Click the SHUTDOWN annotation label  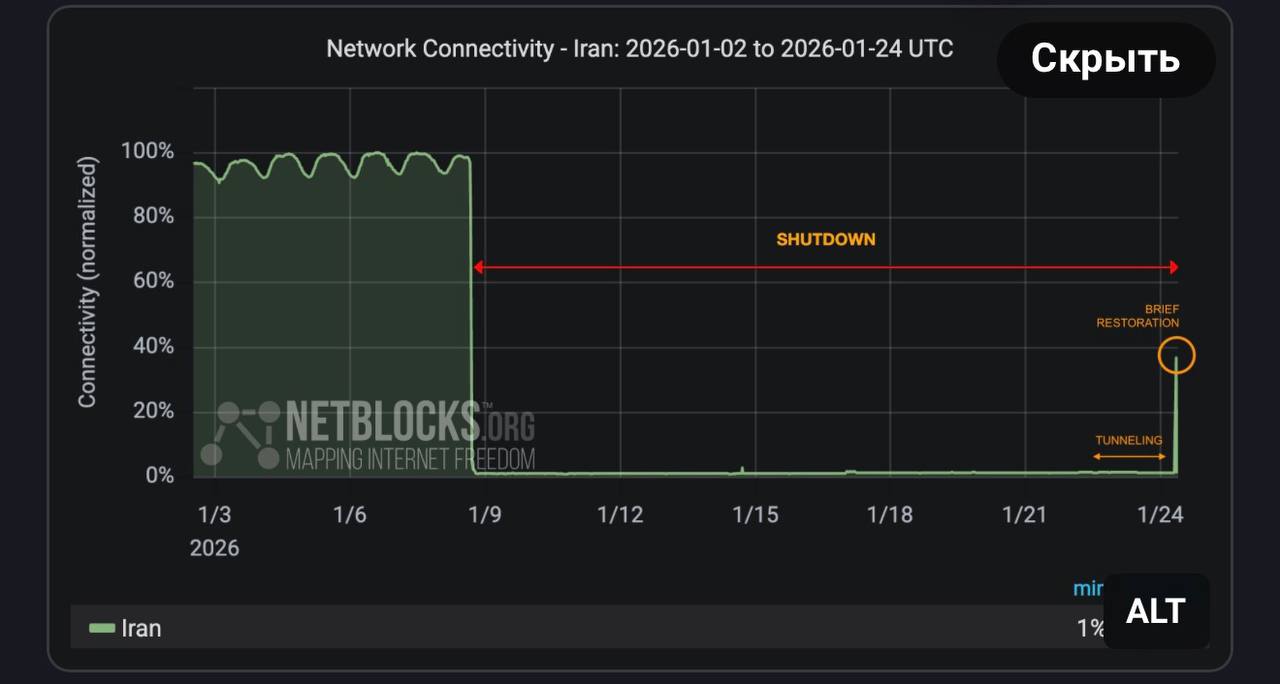click(x=825, y=240)
